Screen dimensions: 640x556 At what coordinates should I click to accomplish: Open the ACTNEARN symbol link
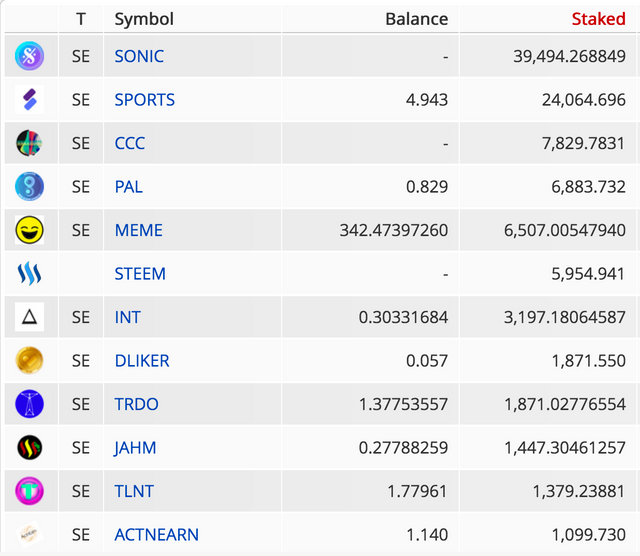(x=157, y=535)
